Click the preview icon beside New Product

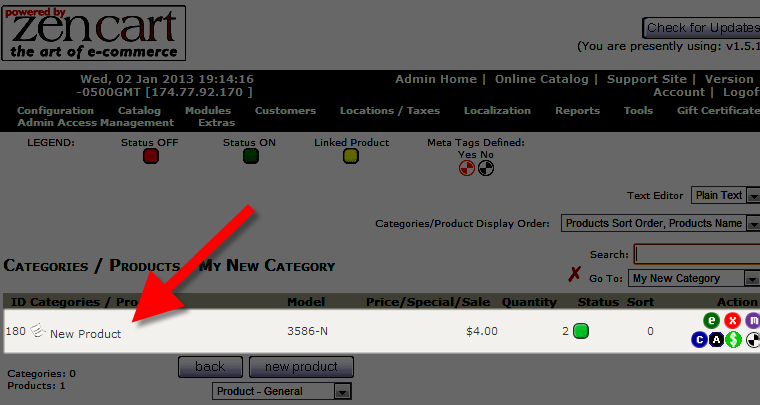39,331
